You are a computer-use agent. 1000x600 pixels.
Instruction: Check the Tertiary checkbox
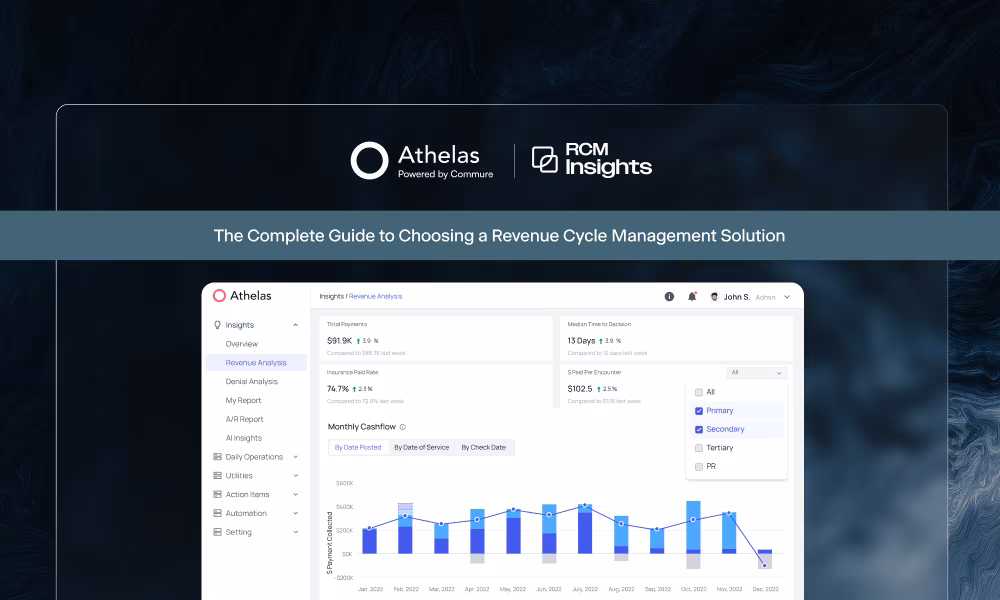699,448
